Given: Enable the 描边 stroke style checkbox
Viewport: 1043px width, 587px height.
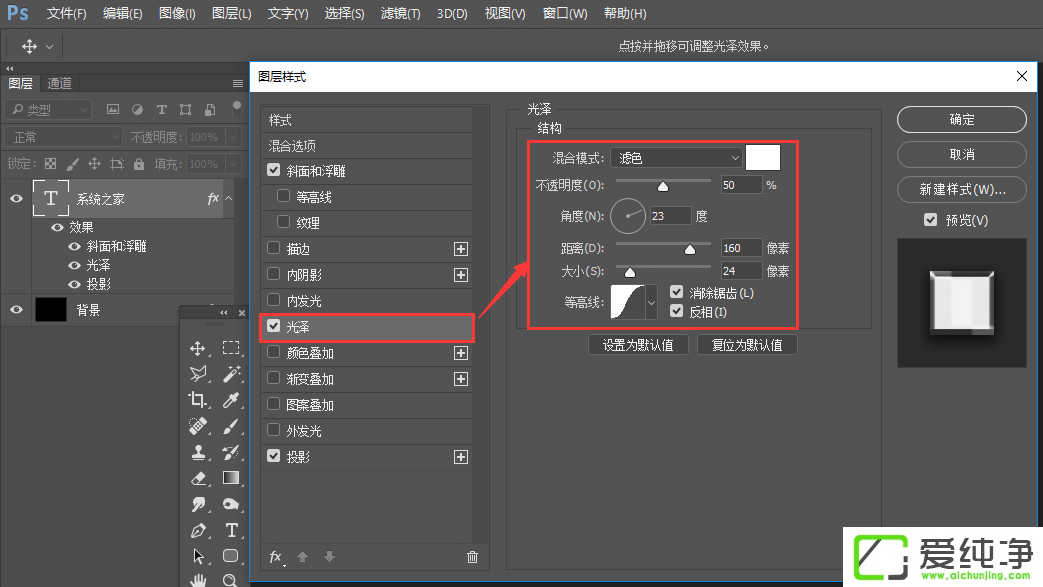Looking at the screenshot, I should click(x=274, y=249).
